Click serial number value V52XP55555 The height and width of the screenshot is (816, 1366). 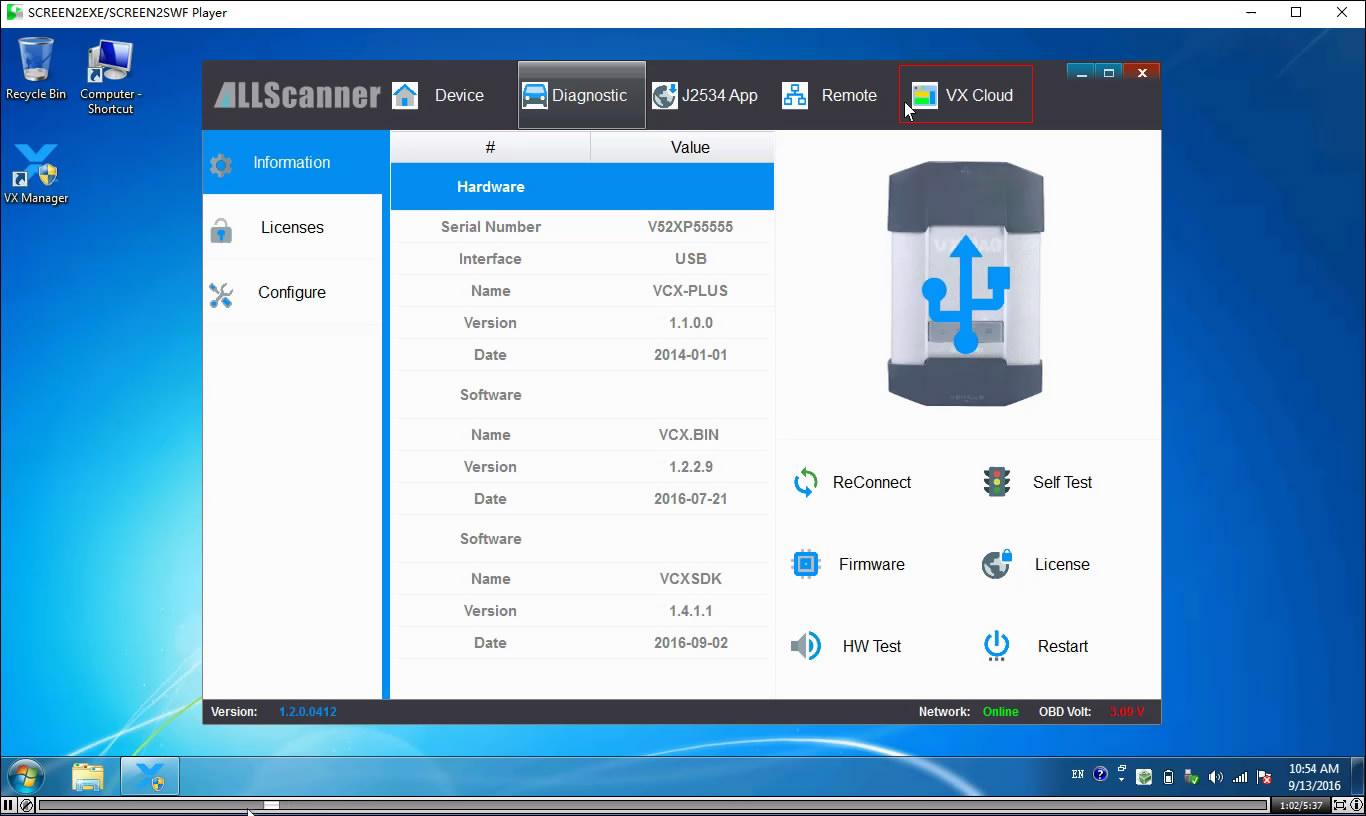point(690,227)
